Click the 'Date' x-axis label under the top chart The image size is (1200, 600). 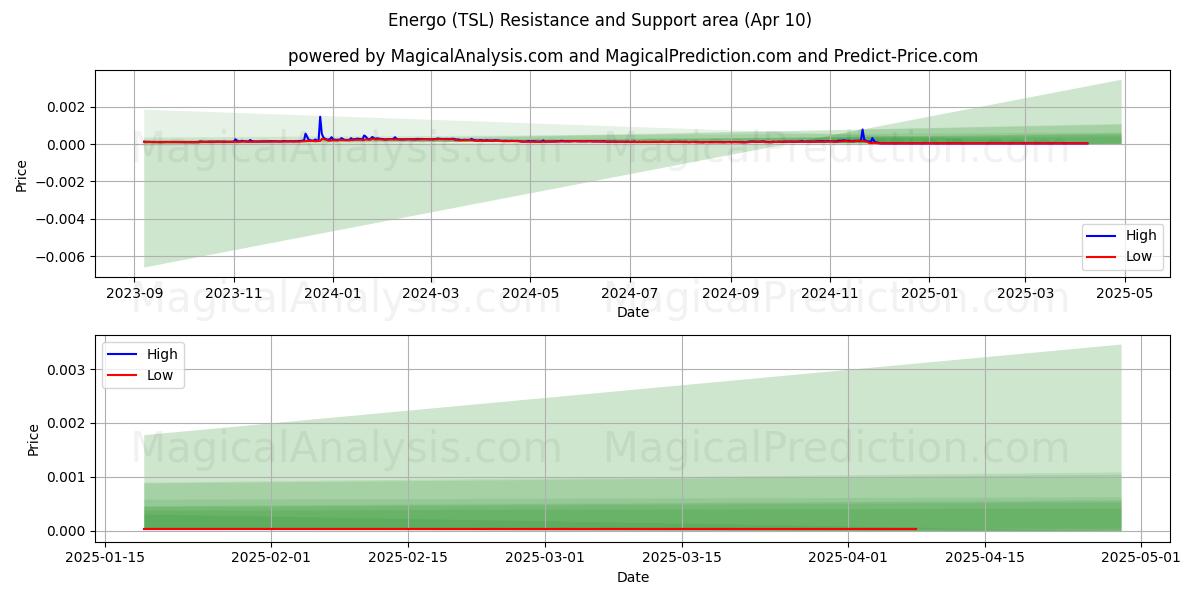coord(633,312)
